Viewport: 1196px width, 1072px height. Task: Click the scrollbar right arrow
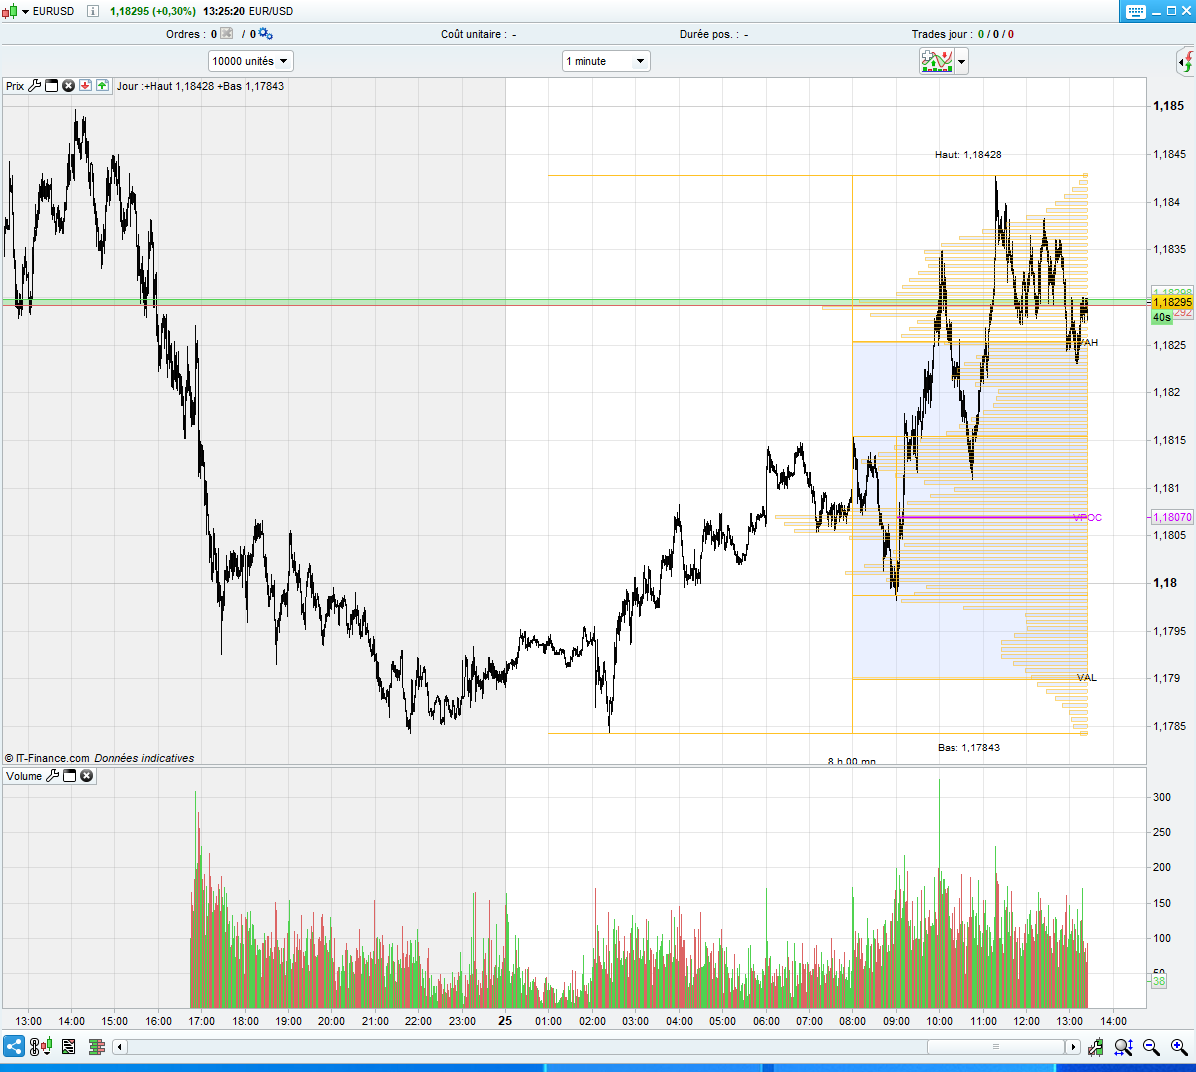pyautogui.click(x=1073, y=1047)
